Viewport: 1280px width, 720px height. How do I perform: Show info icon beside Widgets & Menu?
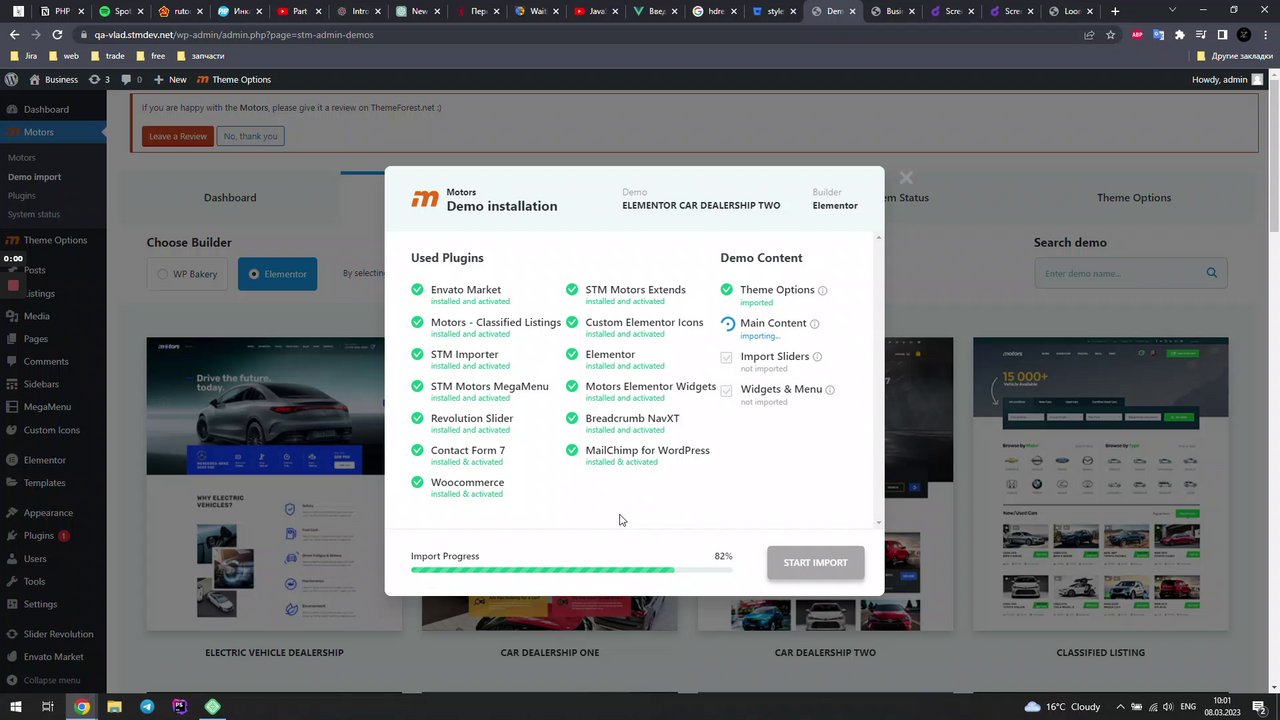[x=830, y=390]
